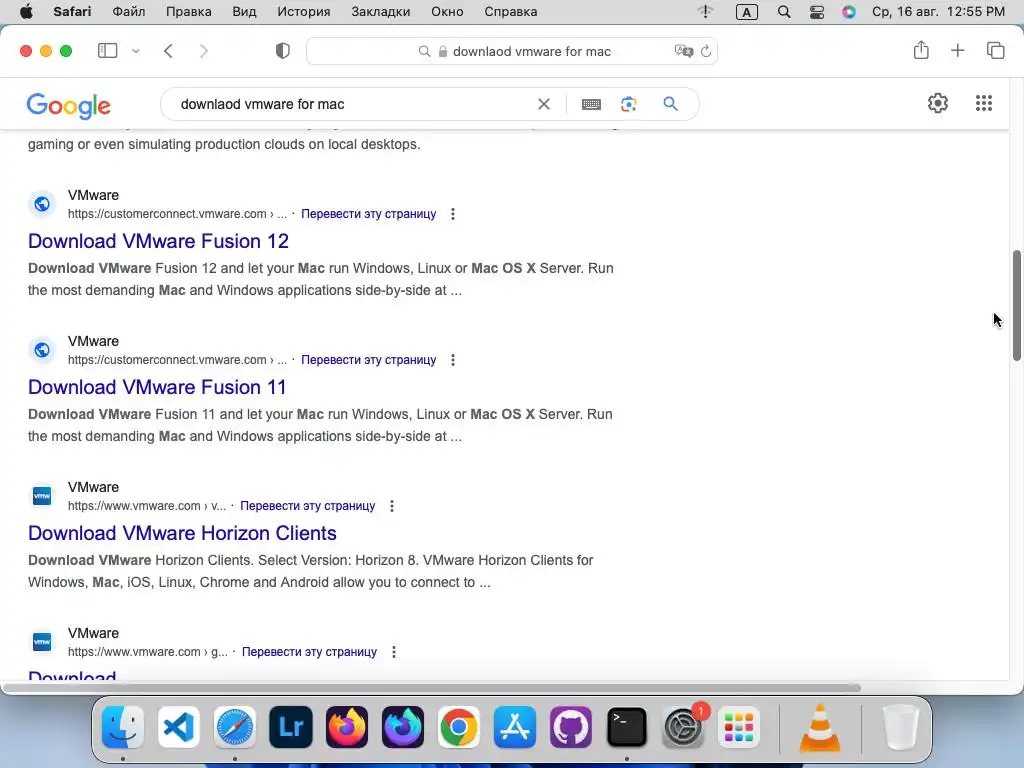This screenshot has height=768, width=1024.
Task: Open the Файл menu
Action: coord(129,12)
